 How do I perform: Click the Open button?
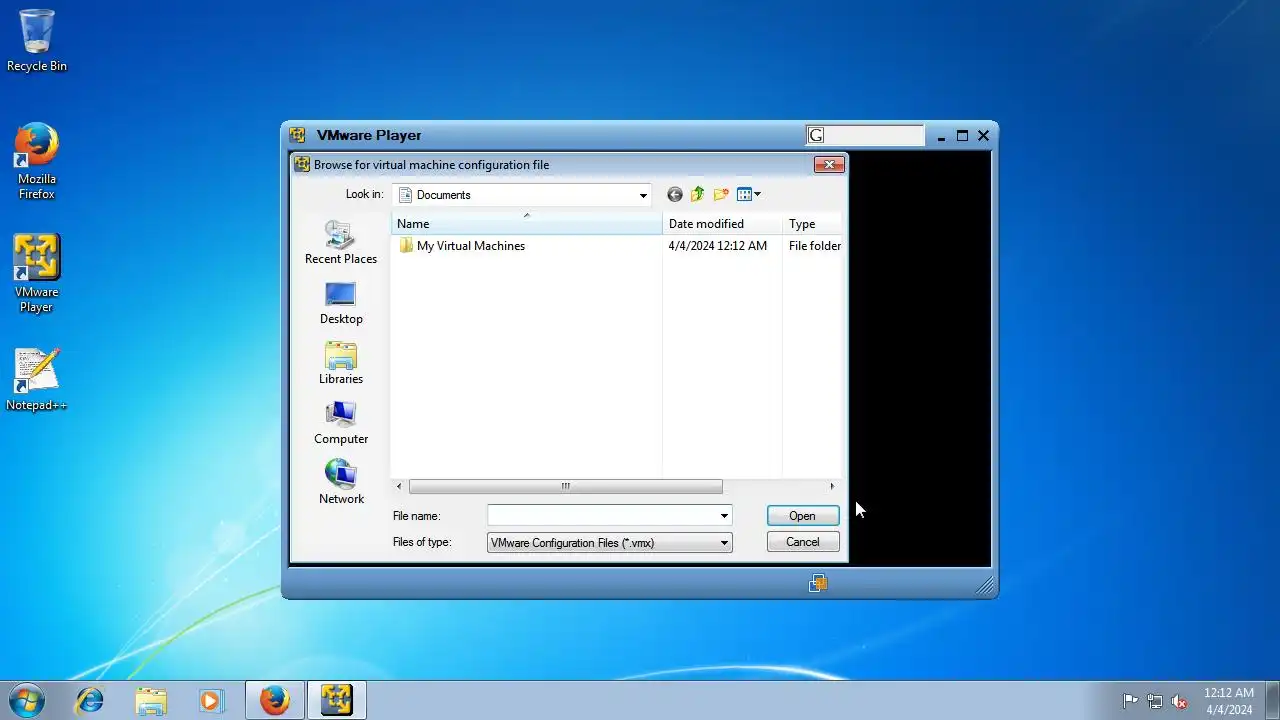tap(802, 516)
